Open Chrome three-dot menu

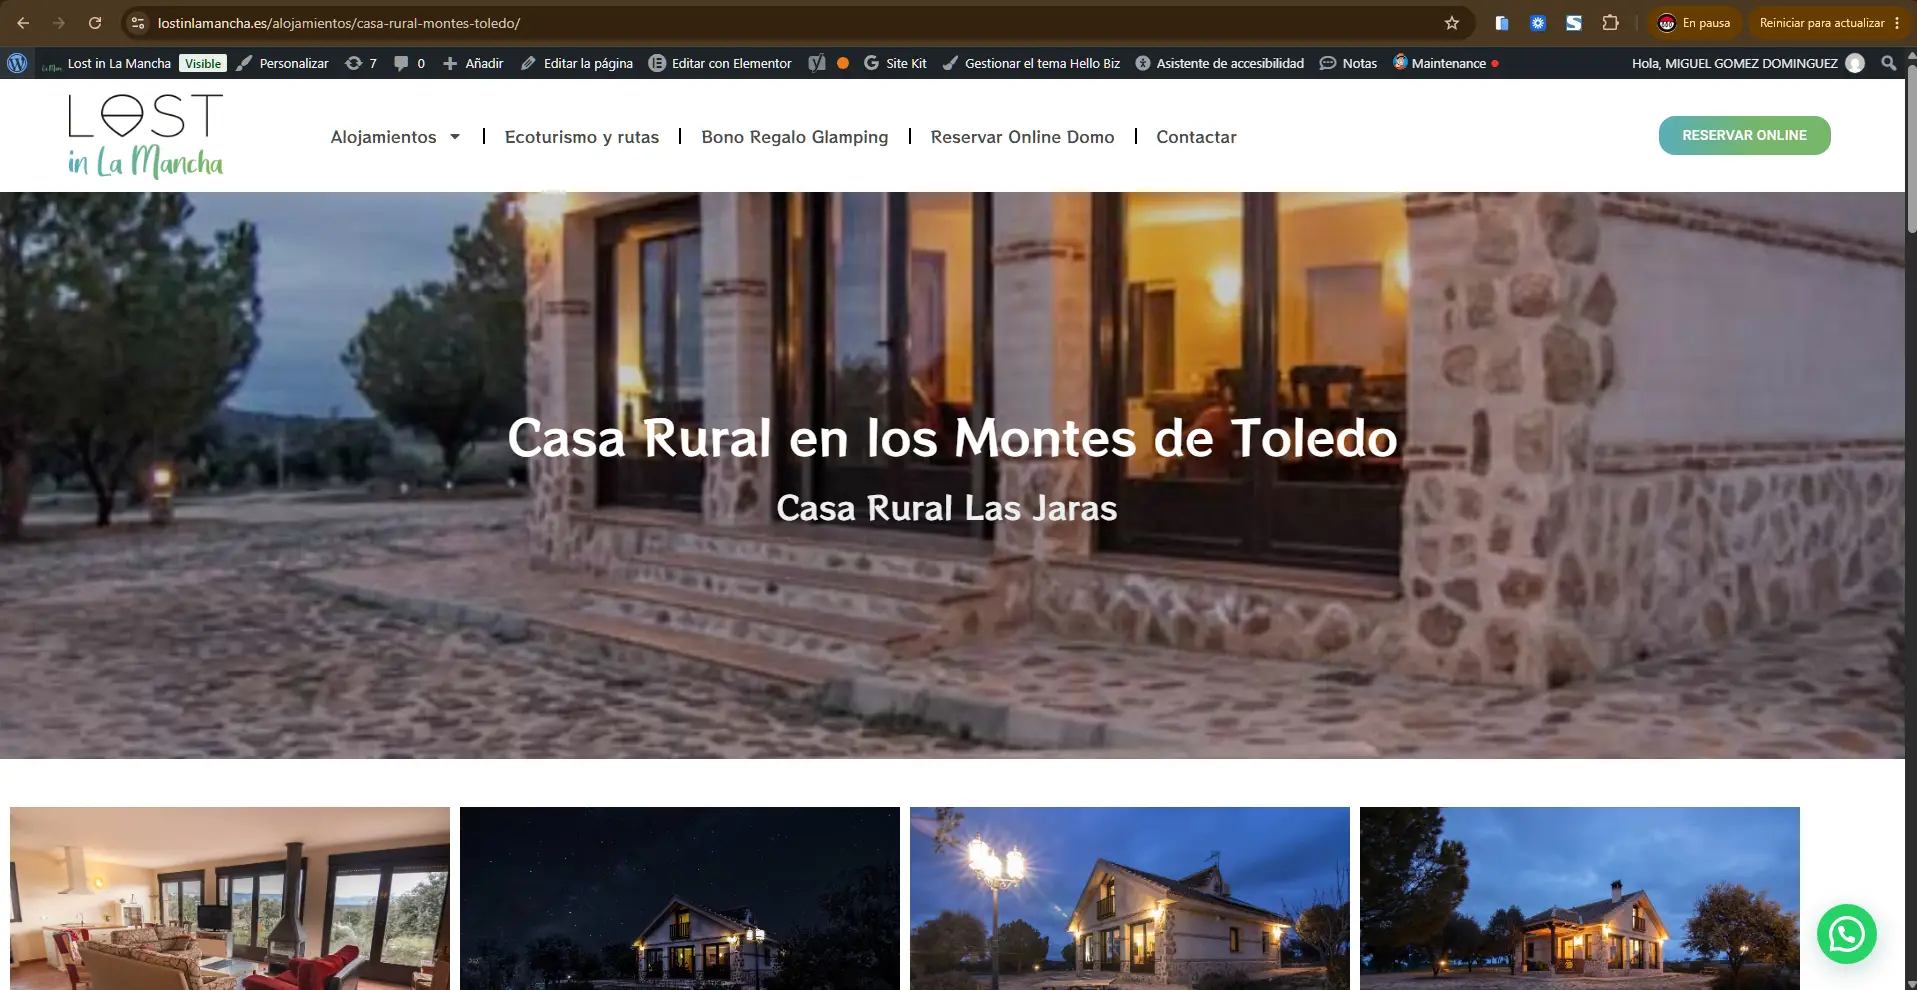(1897, 23)
